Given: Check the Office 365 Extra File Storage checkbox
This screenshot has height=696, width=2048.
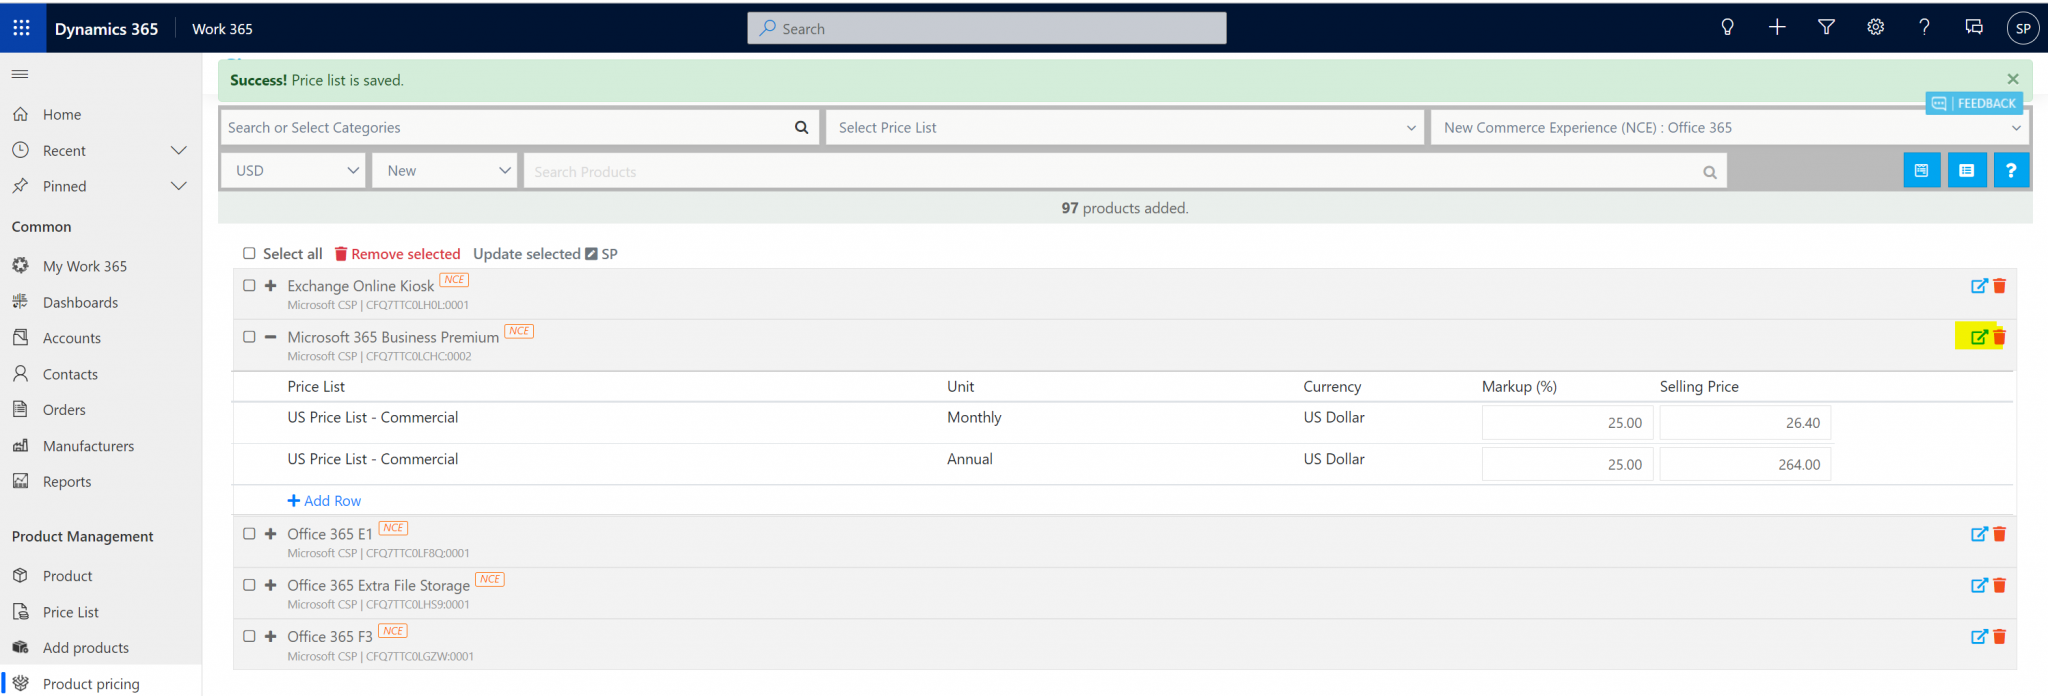Looking at the screenshot, I should [x=249, y=585].
